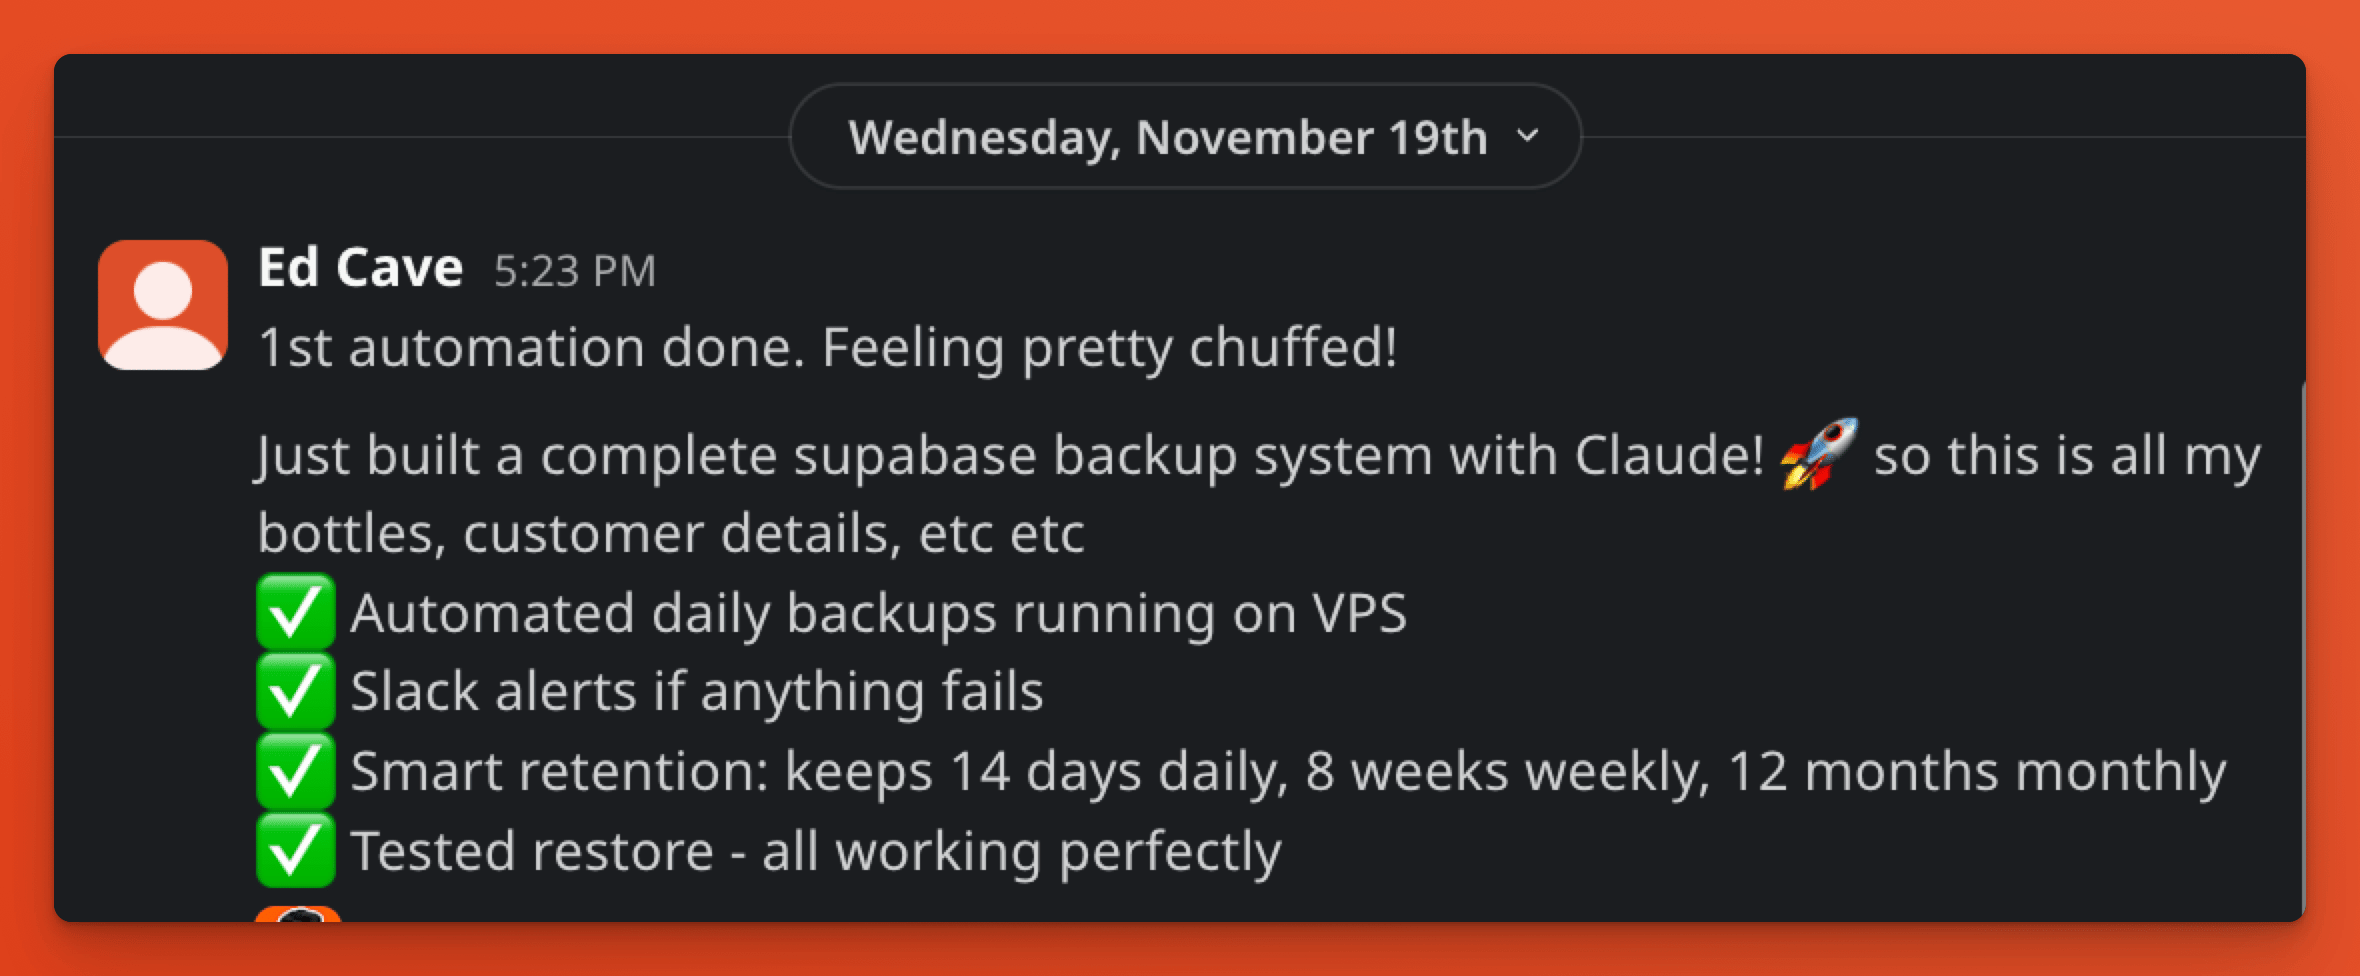Click the partially visible orange emoji at bottom
2360x976 pixels.
coord(298,914)
